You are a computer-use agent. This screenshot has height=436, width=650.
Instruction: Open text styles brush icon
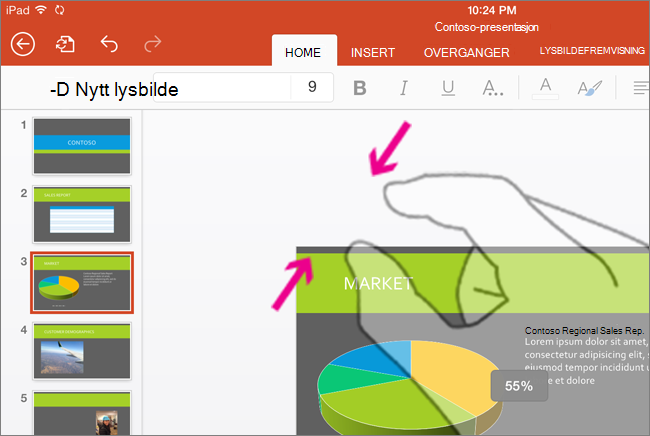tap(589, 88)
